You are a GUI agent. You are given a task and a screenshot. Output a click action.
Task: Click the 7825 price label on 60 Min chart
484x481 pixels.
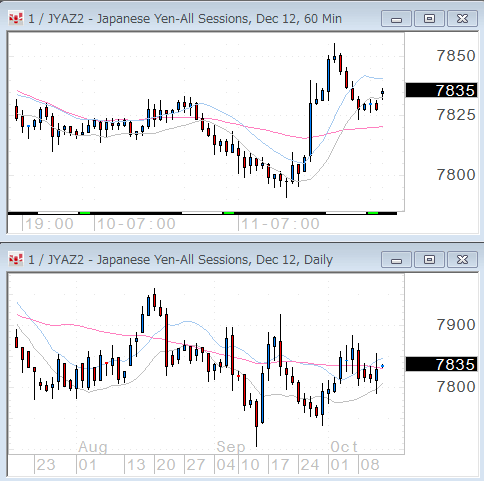(456, 115)
